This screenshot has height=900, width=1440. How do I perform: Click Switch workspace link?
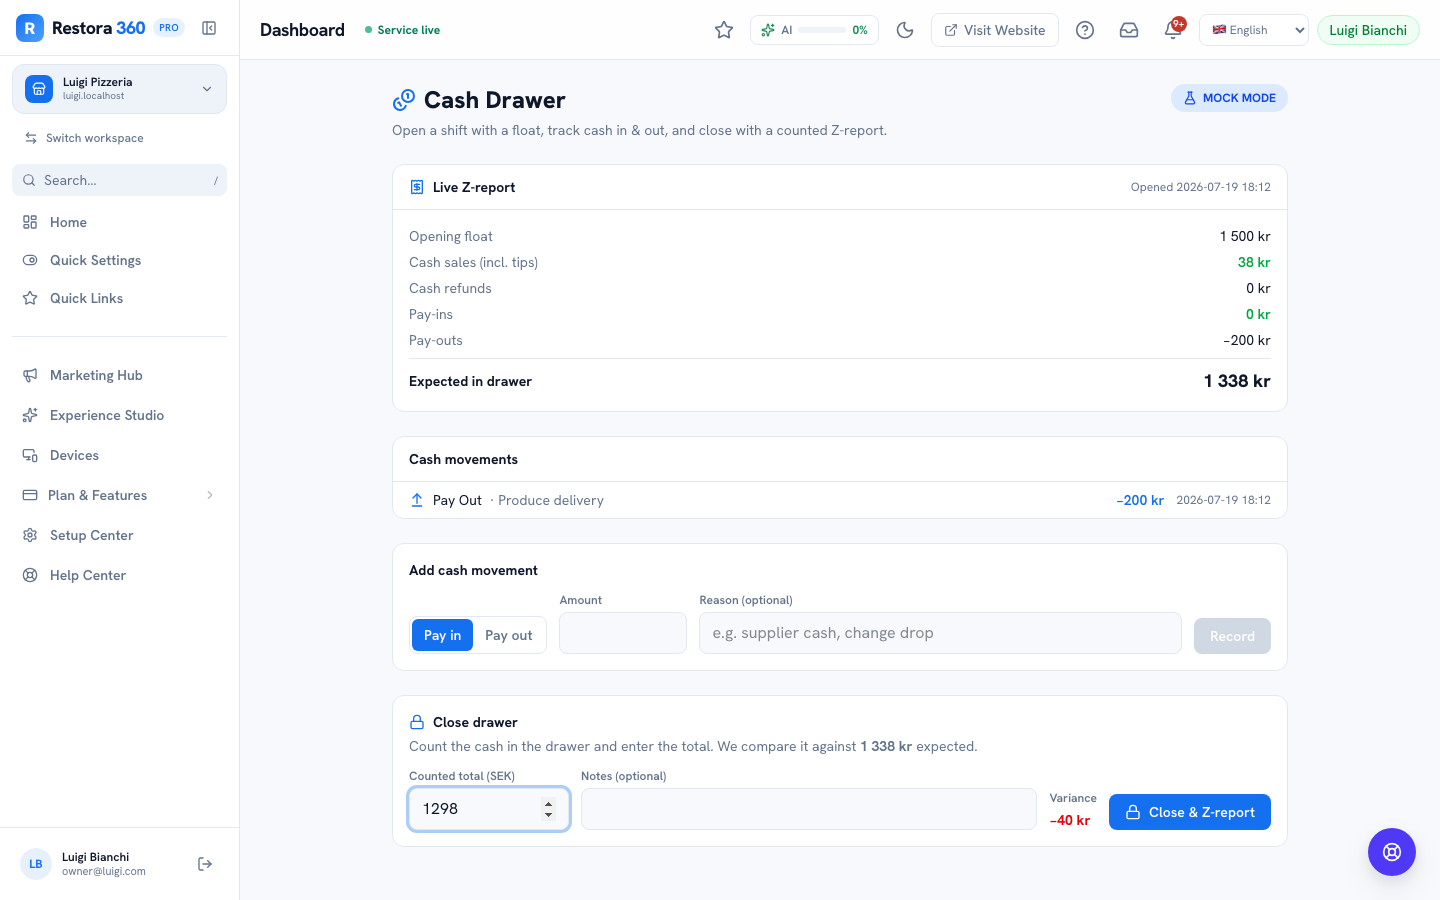[x=84, y=138]
